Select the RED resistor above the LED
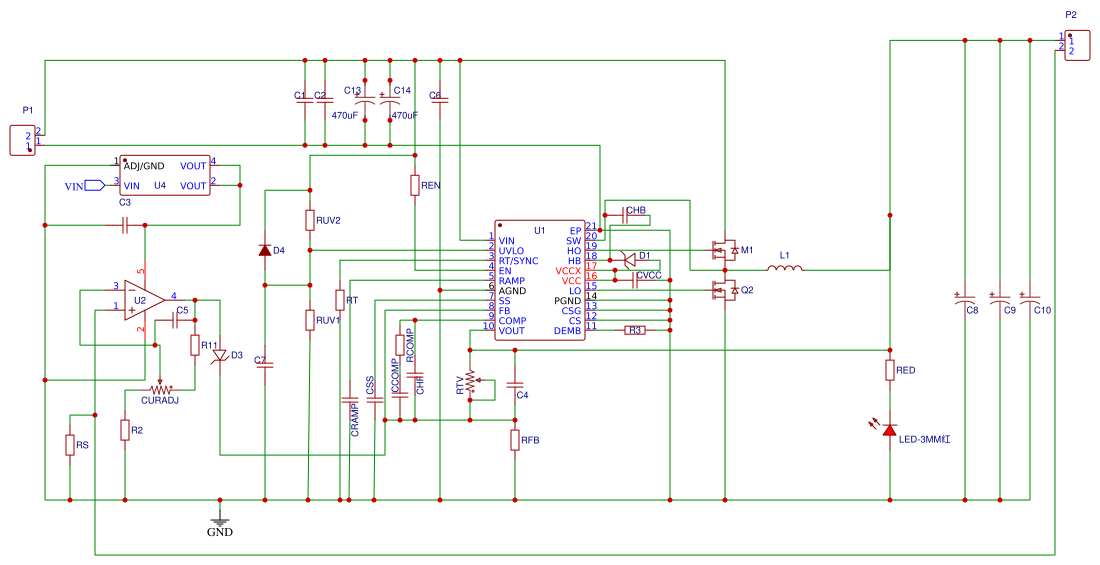 tap(889, 370)
